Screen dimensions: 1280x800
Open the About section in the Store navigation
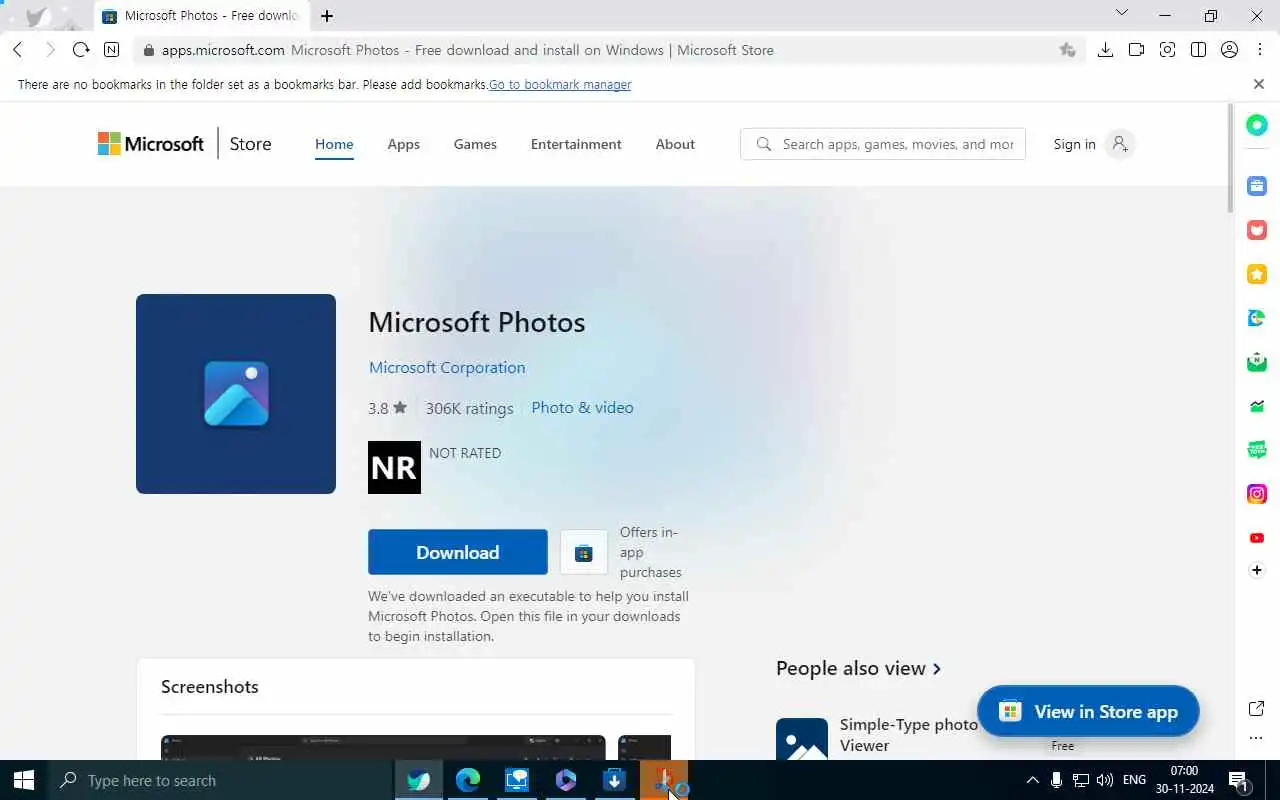675,144
